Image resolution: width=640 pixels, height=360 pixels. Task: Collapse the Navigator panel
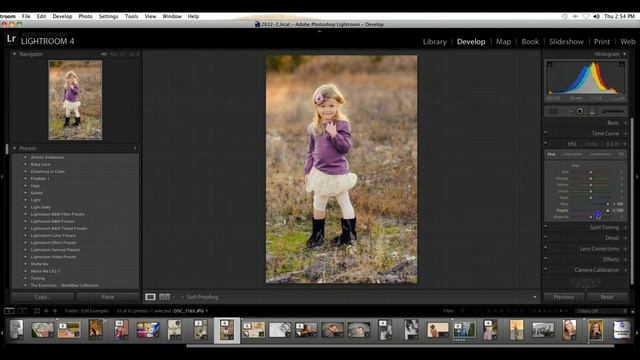(14, 54)
